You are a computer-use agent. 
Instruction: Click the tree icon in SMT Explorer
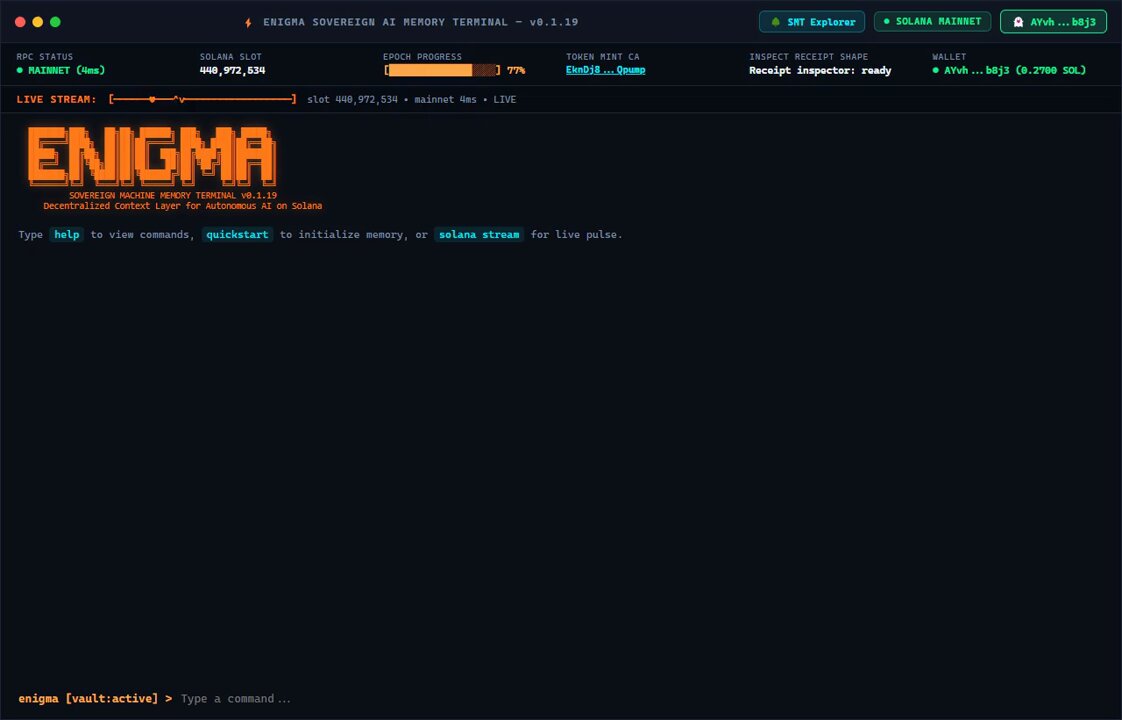point(775,22)
